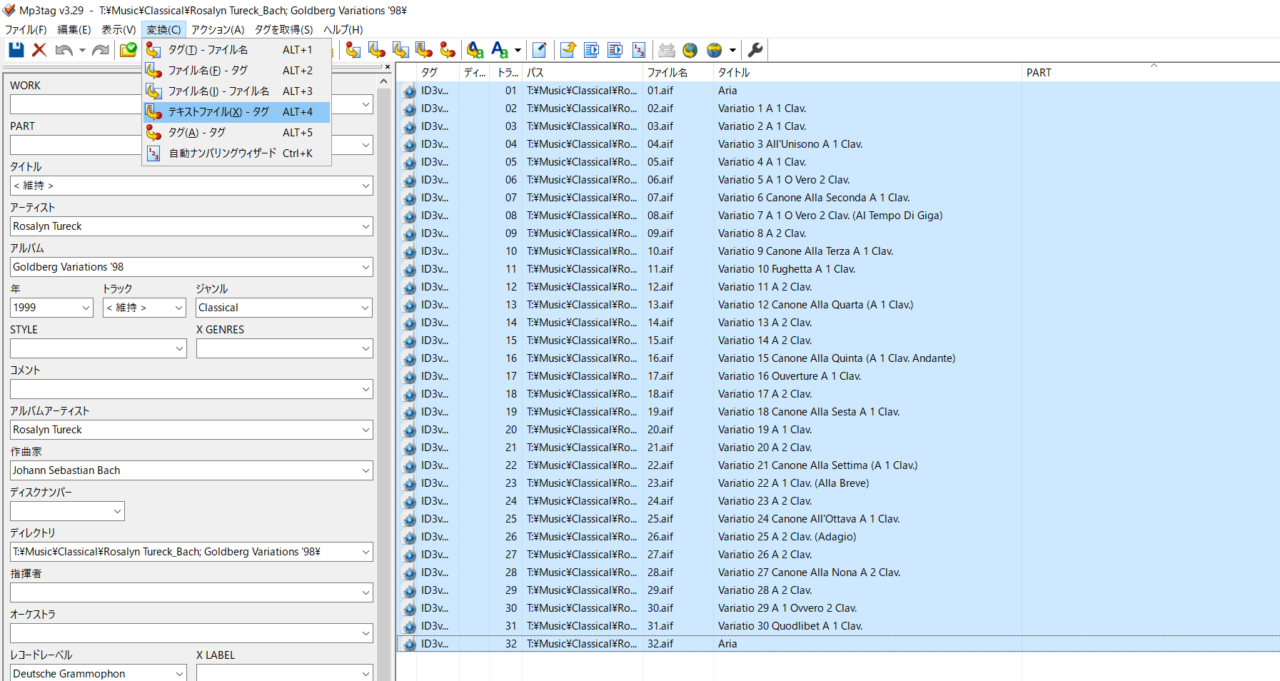Select the row Variatio 30 Quodlibet A 1 Clav.
1280x681 pixels.
(839, 626)
